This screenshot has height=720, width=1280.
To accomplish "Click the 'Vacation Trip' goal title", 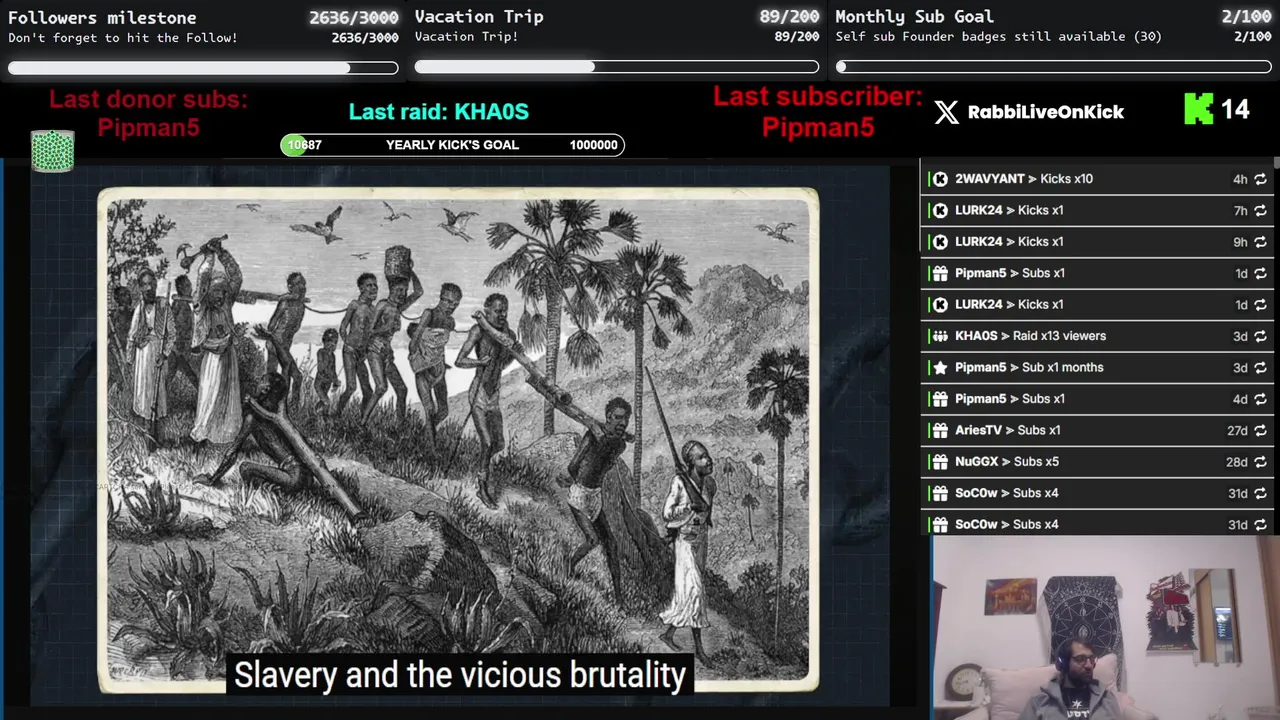I will coord(479,16).
